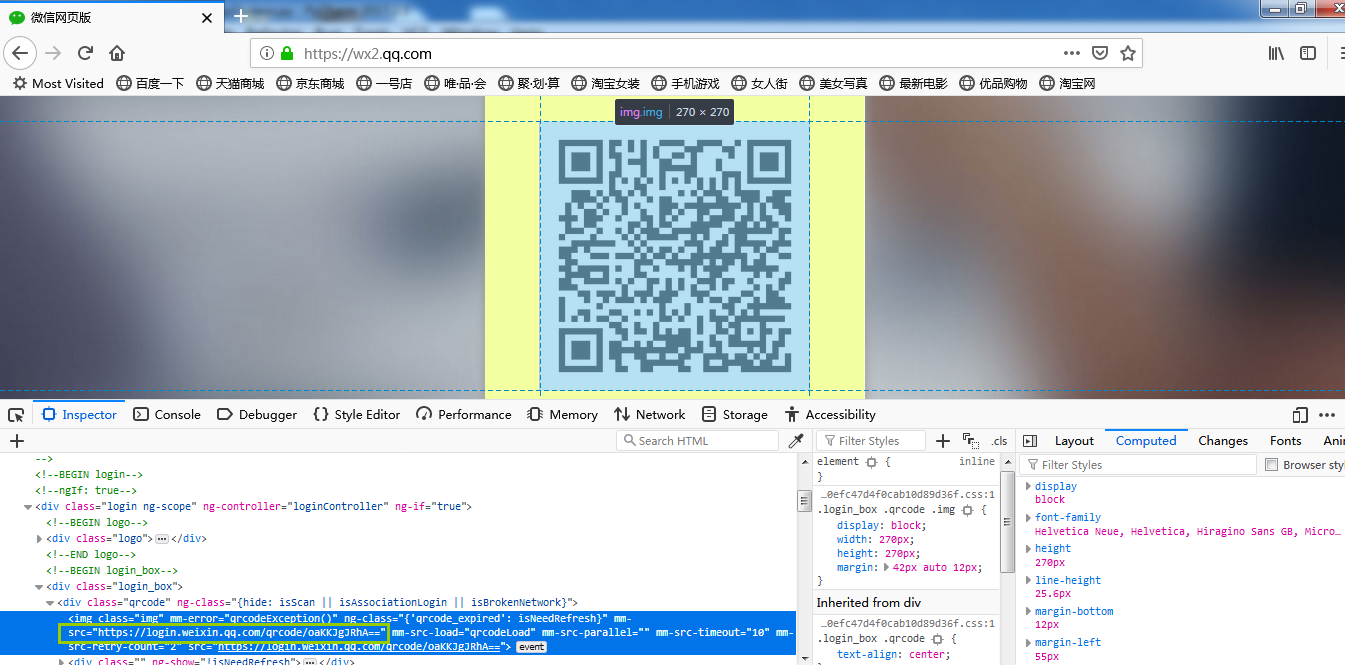The width and height of the screenshot is (1345, 665).
Task: Collapse the div class="login_box" node
Action: coord(39,587)
